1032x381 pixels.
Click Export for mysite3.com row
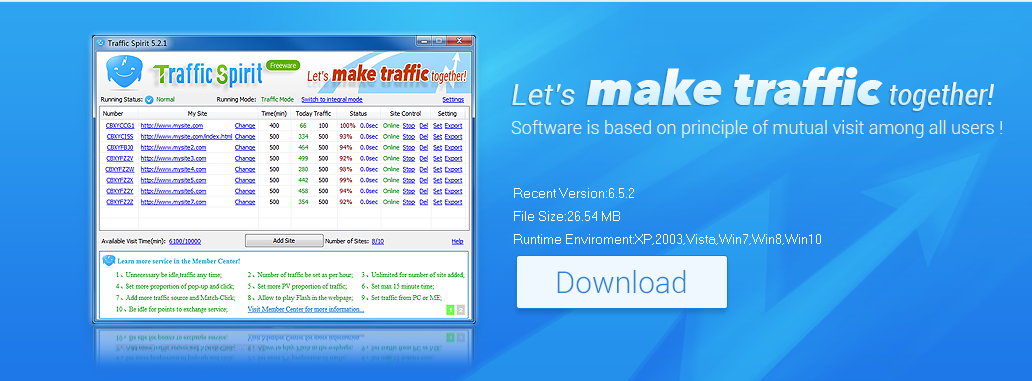click(x=453, y=158)
